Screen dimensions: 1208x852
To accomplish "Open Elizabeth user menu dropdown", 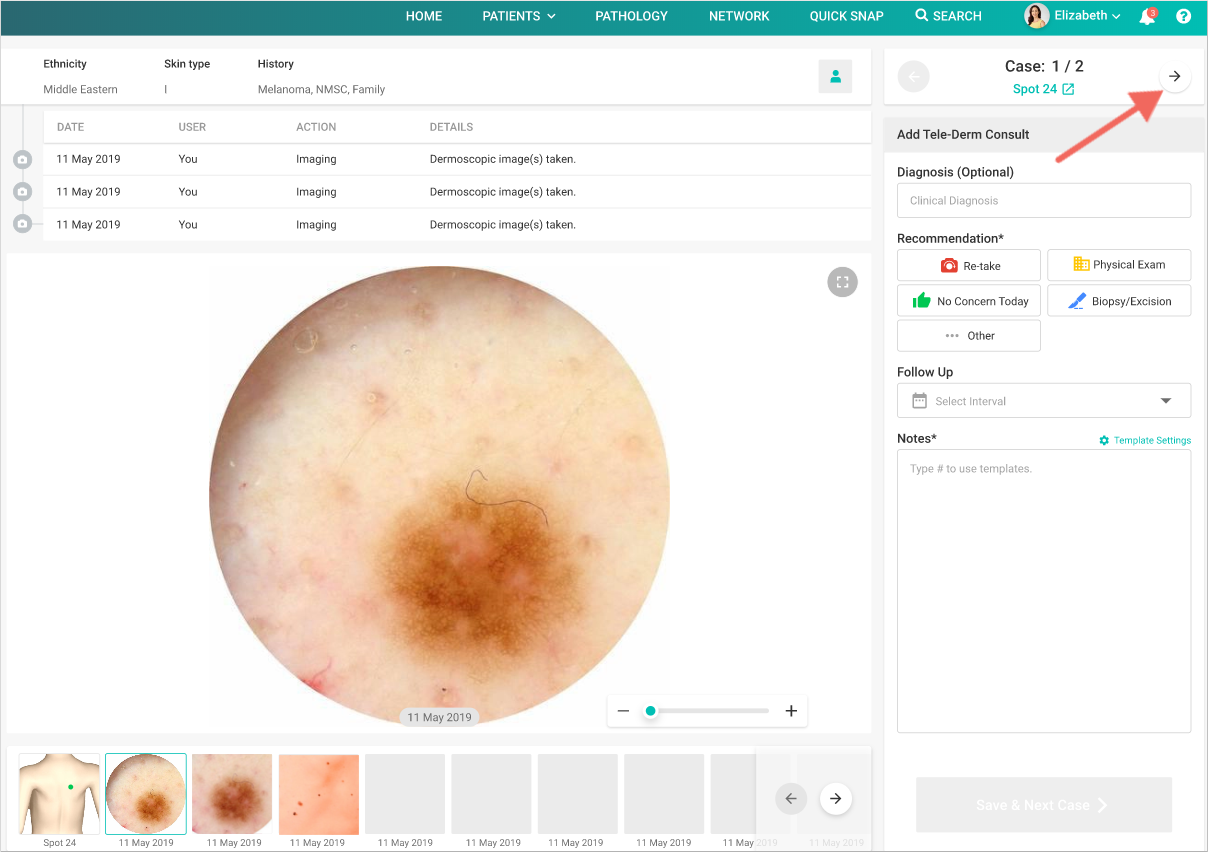I will (1086, 16).
